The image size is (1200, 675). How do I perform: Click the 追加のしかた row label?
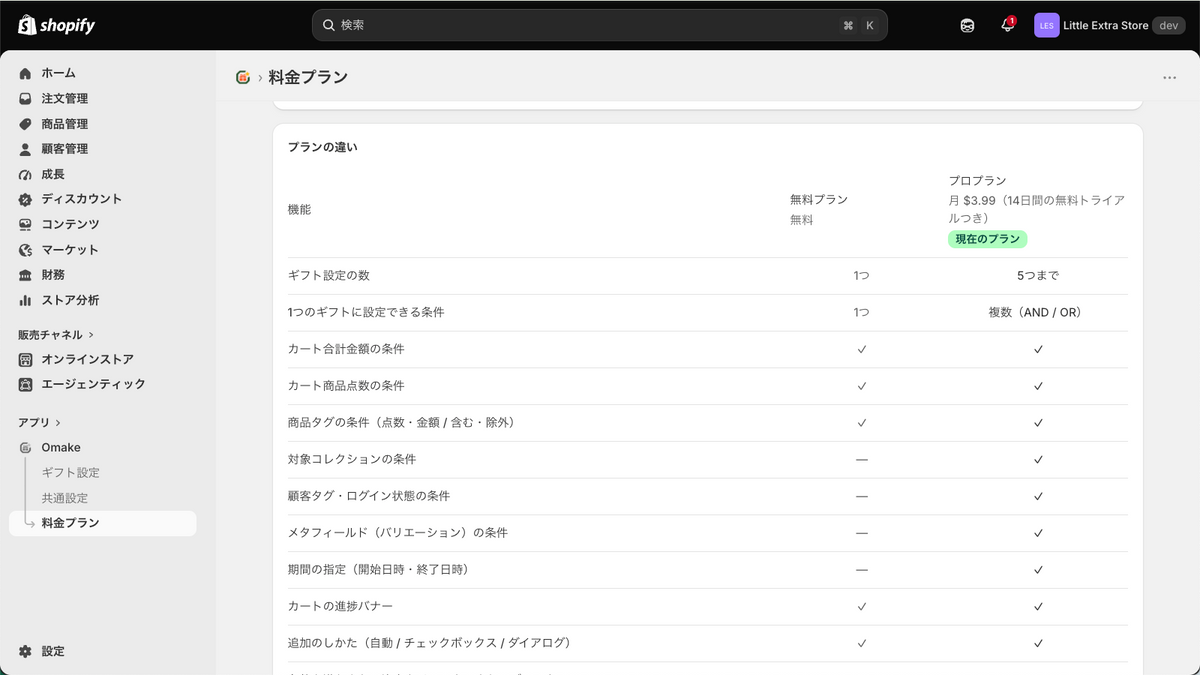[429, 643]
